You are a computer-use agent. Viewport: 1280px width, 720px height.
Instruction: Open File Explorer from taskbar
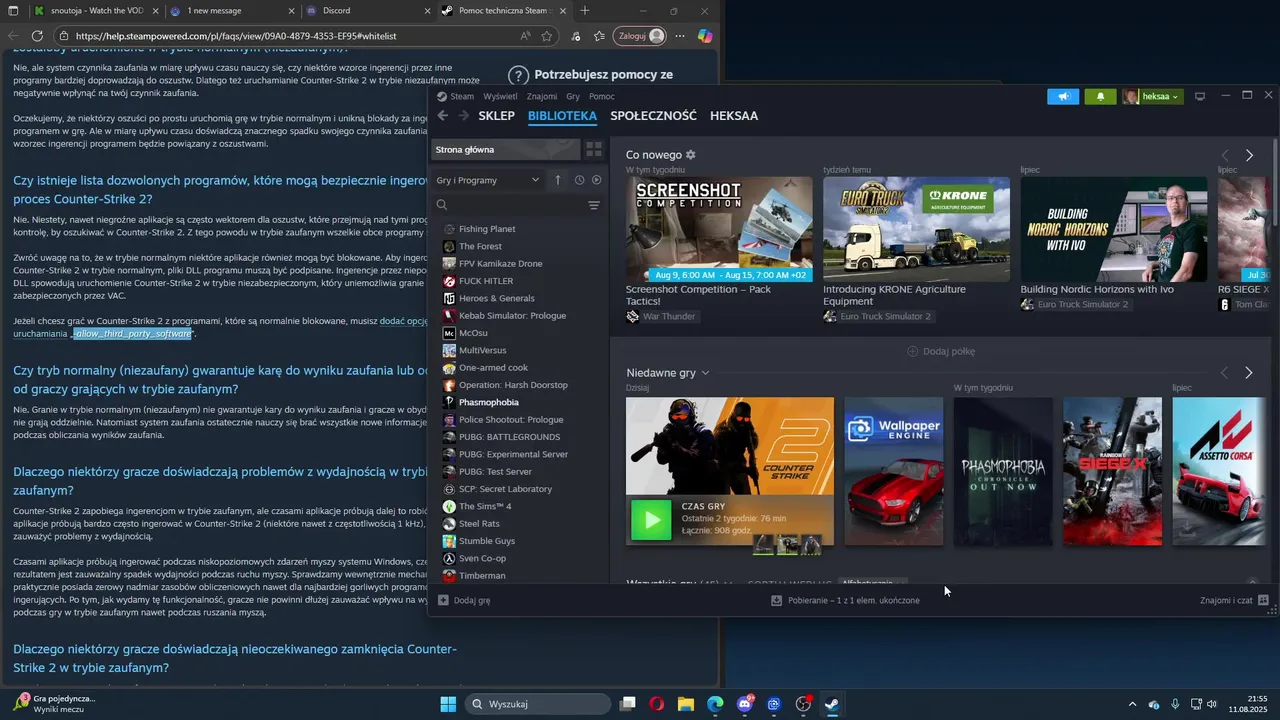click(686, 704)
